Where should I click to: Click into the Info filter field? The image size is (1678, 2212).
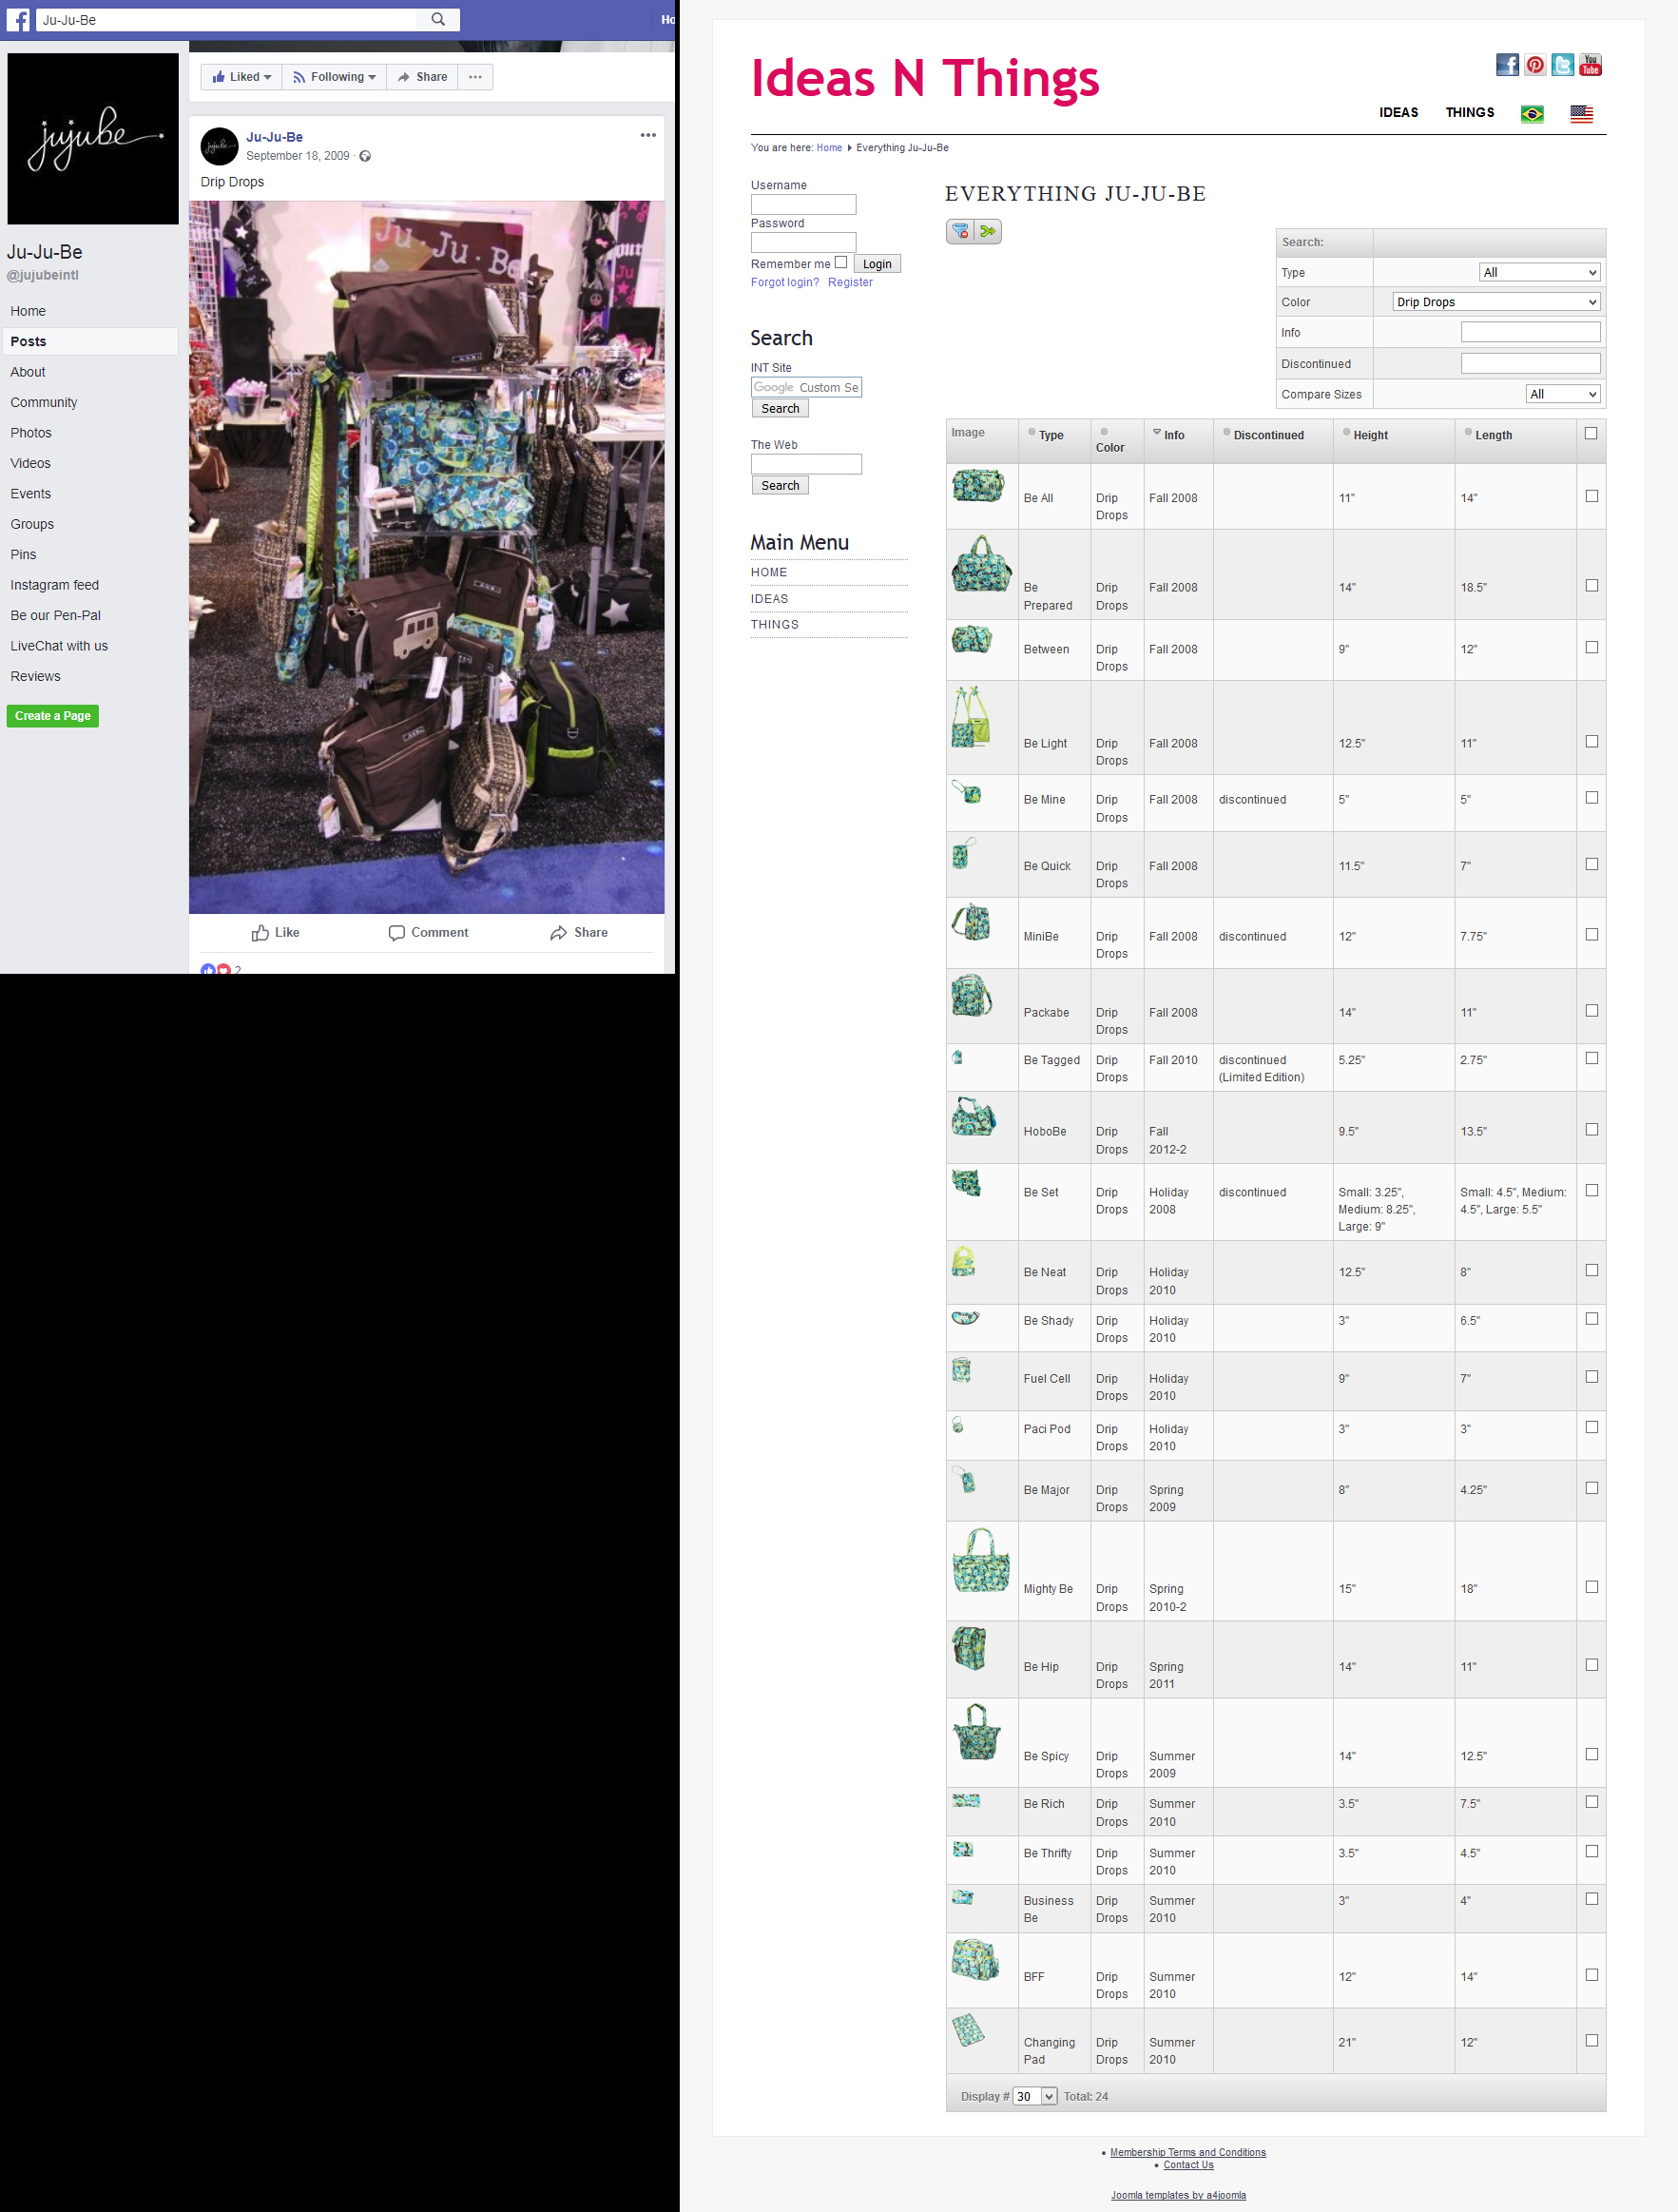click(1530, 332)
